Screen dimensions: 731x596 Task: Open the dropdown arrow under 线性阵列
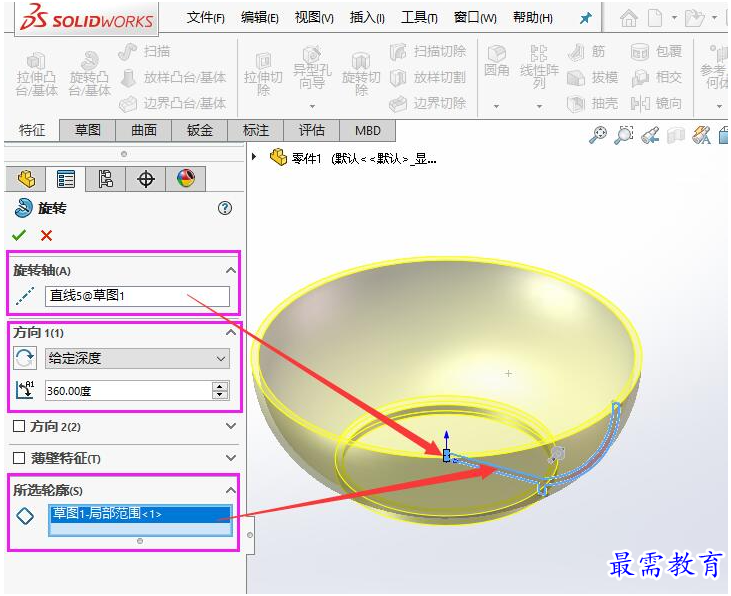pyautogui.click(x=539, y=106)
